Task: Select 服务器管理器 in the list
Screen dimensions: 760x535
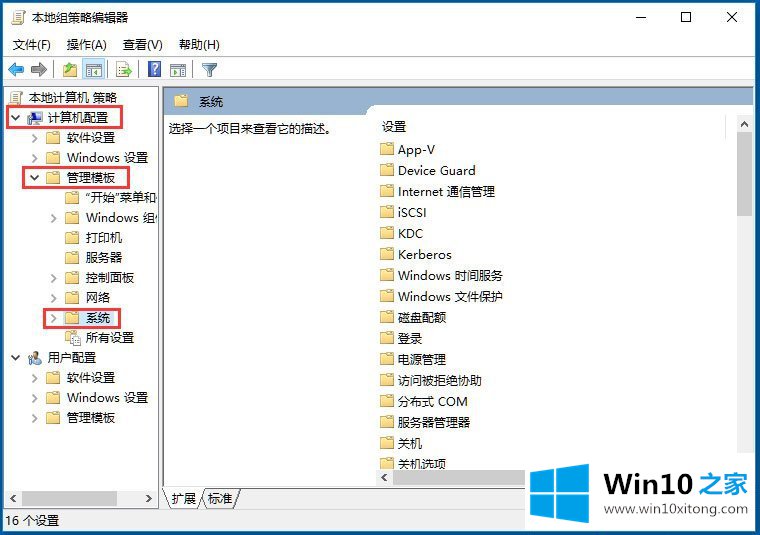Action: point(434,422)
